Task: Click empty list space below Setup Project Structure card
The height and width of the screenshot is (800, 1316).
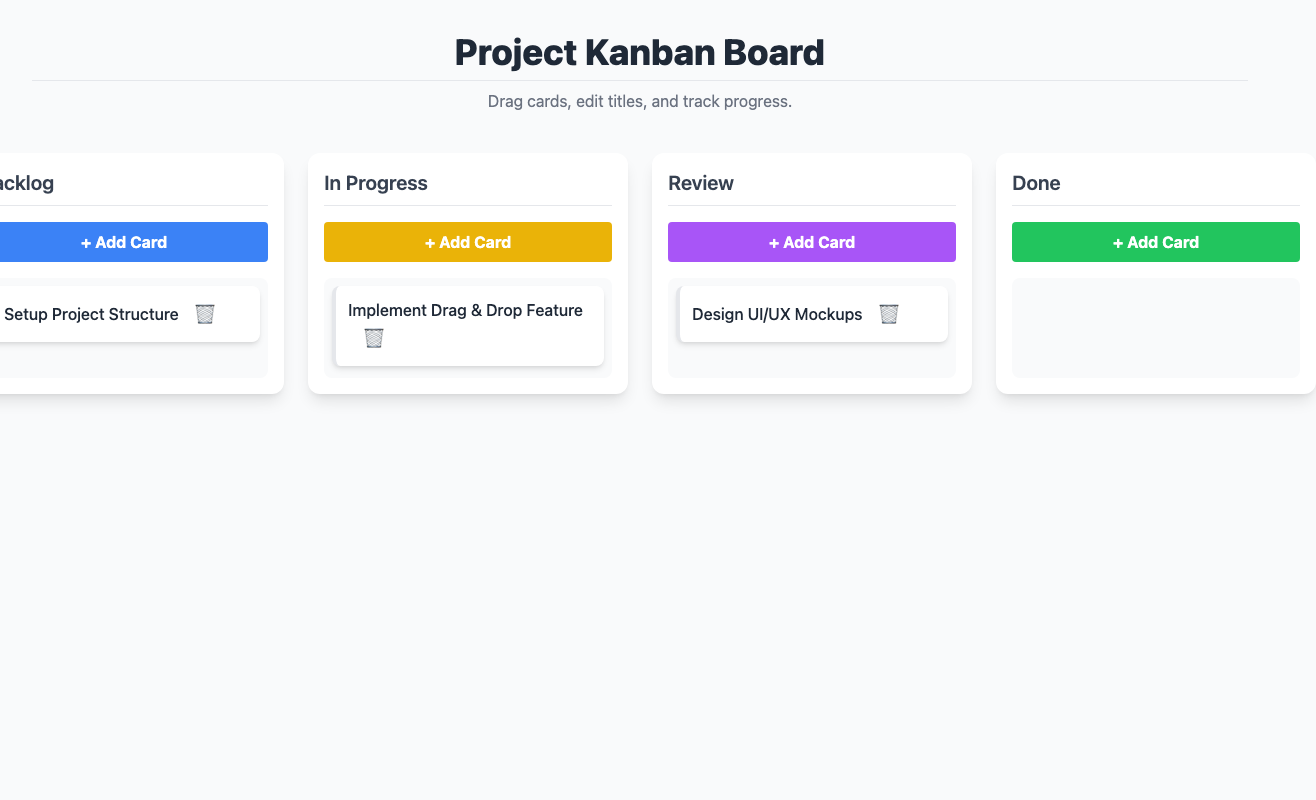Action: (x=130, y=360)
